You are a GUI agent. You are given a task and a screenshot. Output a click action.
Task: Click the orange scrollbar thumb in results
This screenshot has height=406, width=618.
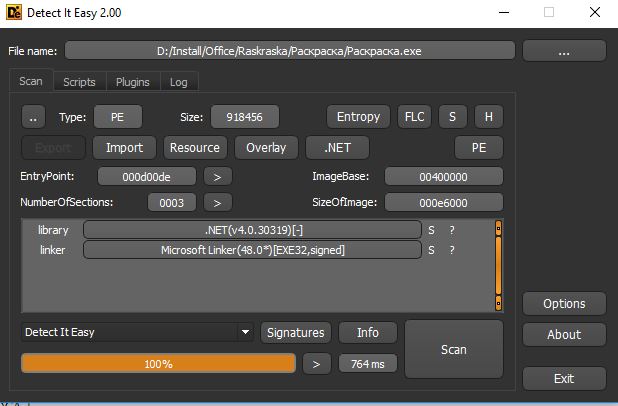coord(499,265)
